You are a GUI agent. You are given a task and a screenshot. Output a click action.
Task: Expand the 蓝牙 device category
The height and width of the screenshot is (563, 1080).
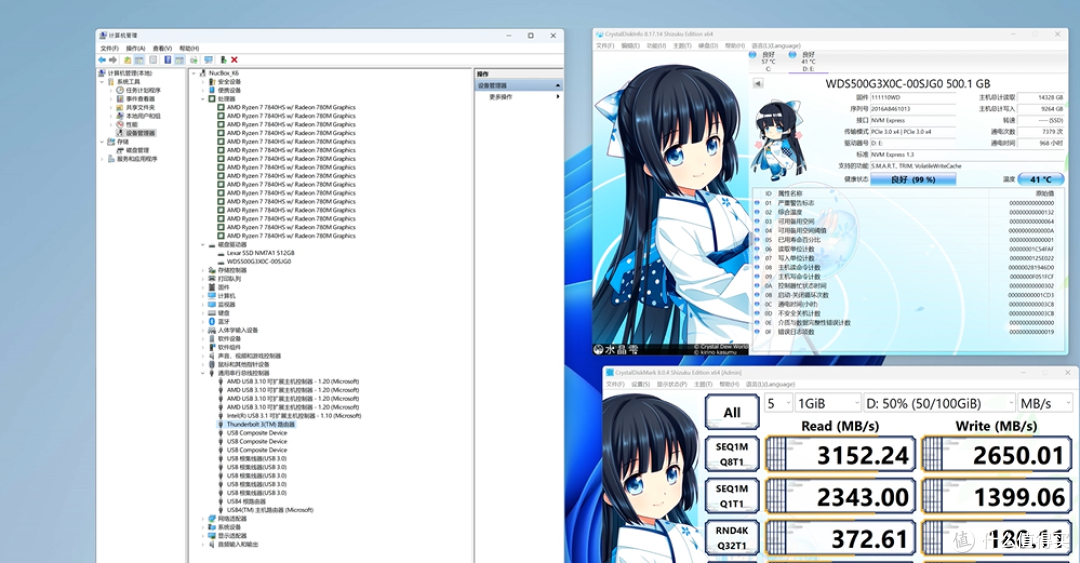point(203,322)
